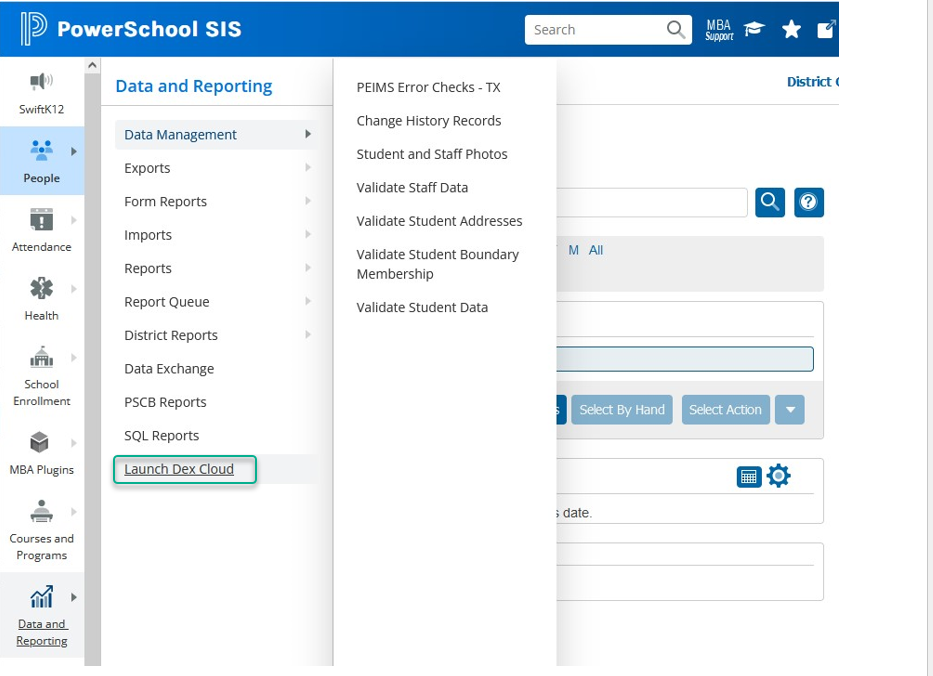Image resolution: width=933 pixels, height=676 pixels.
Task: Click the header Search input field
Action: pyautogui.click(x=595, y=30)
